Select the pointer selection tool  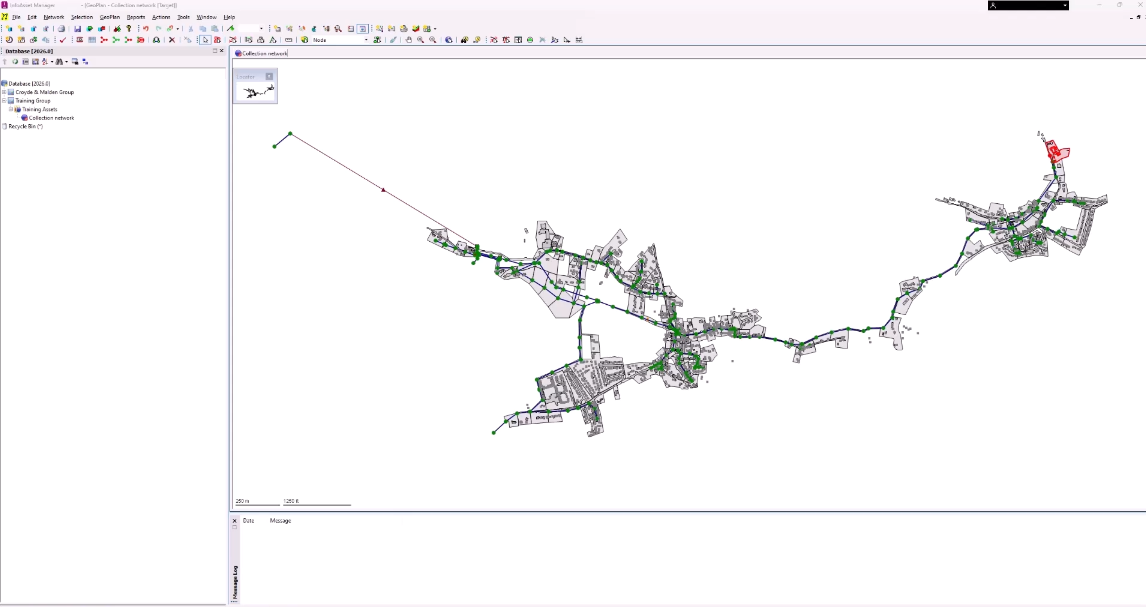pos(206,40)
